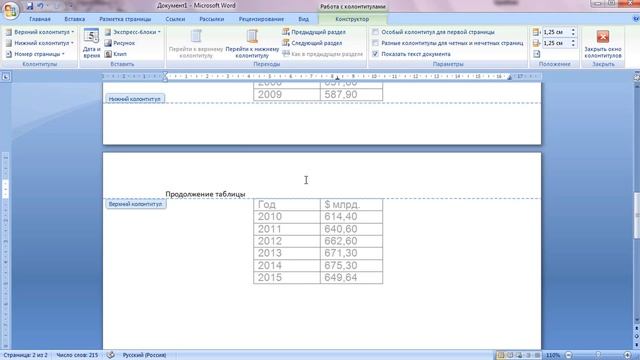The height and width of the screenshot is (360, 640).
Task: Click table cell 649,64
Action: point(351,278)
